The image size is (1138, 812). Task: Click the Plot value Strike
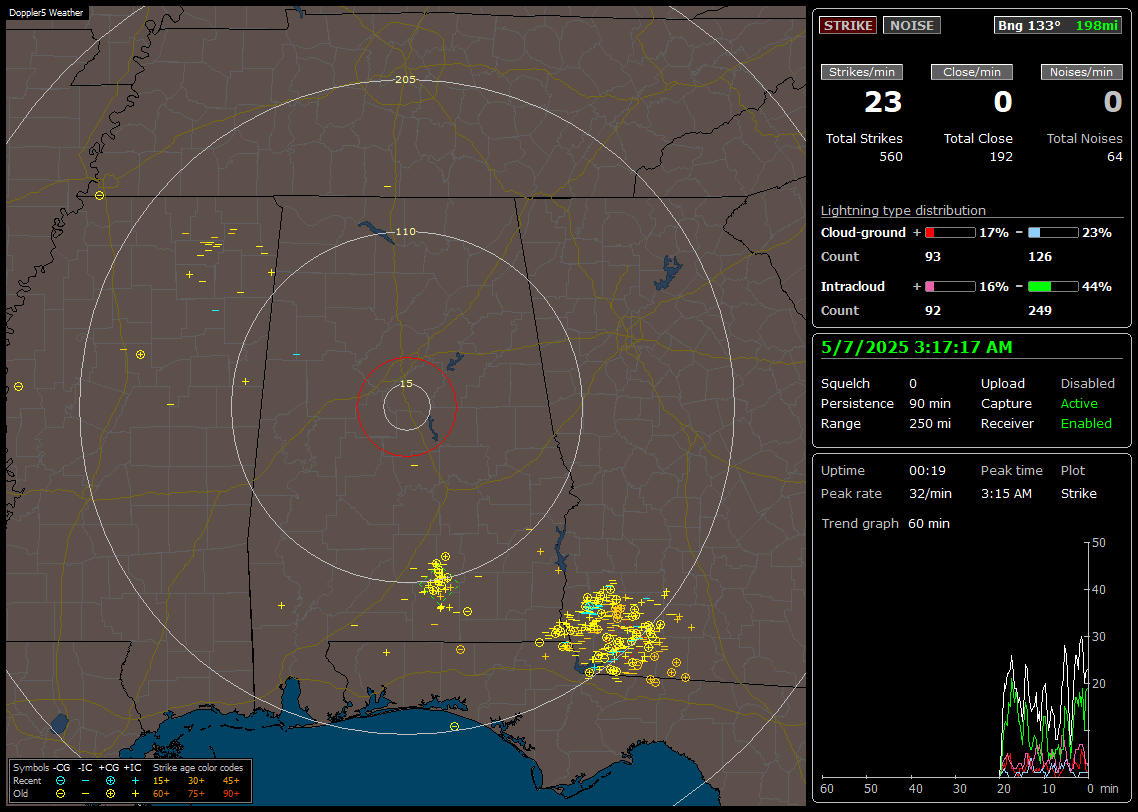coord(1078,493)
